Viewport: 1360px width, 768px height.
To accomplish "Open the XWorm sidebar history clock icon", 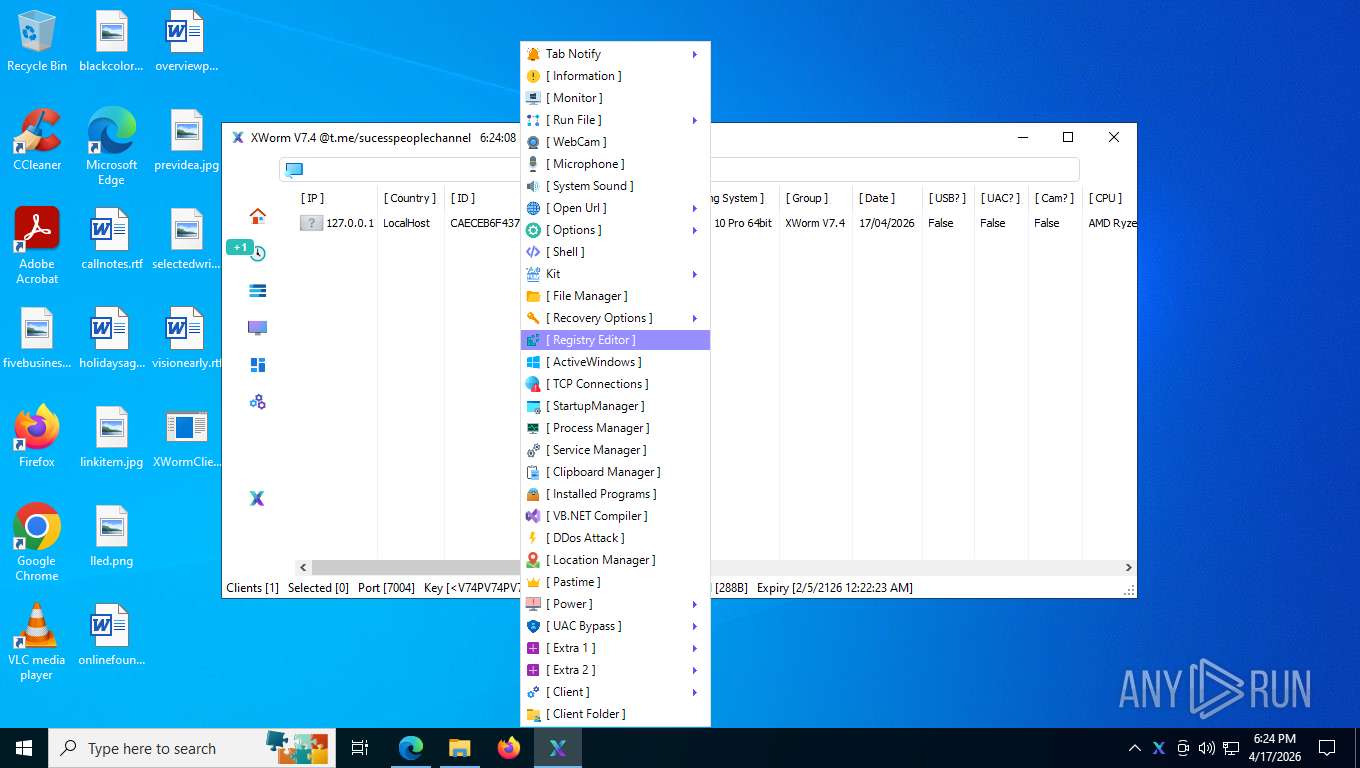I will click(258, 253).
